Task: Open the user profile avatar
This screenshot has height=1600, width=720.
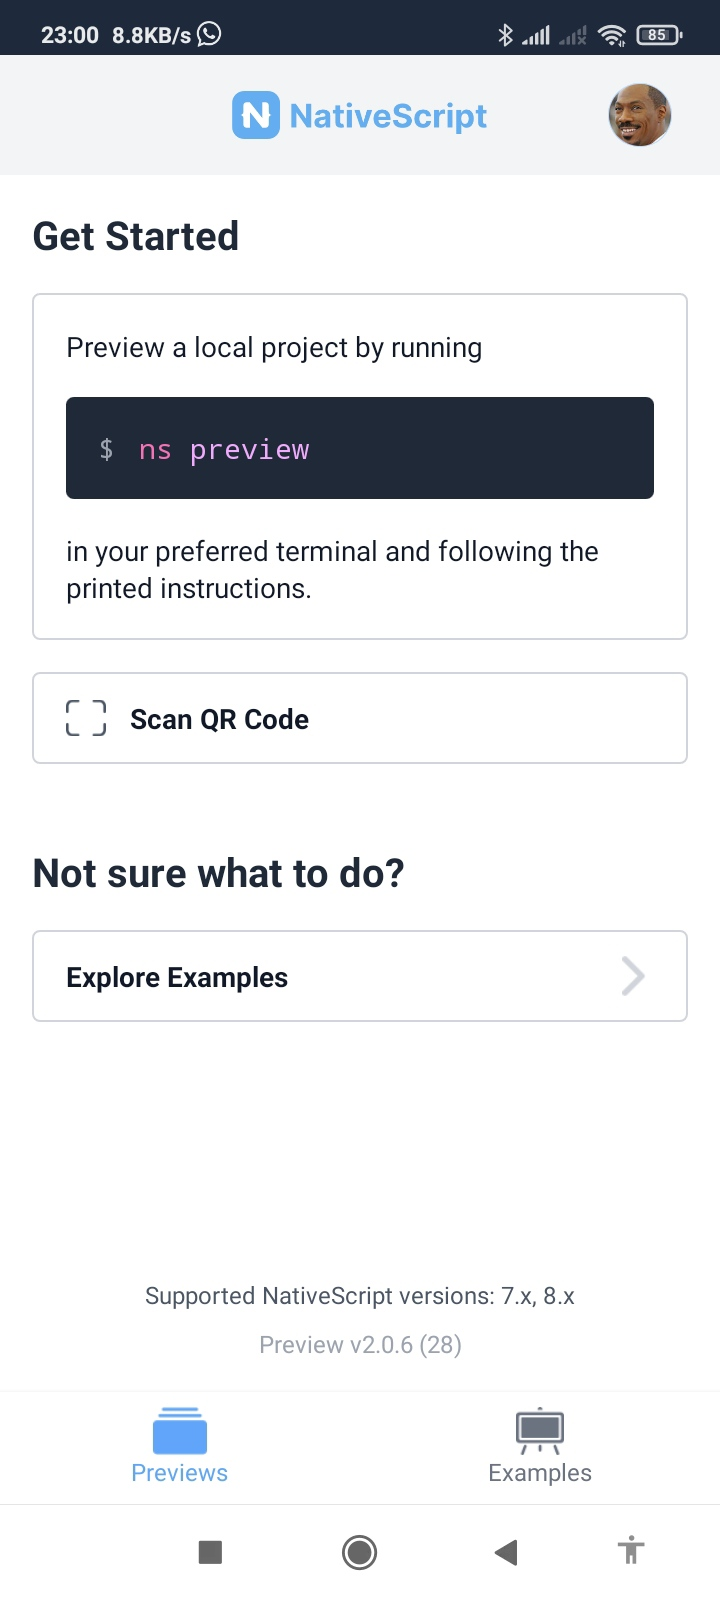Action: point(639,115)
